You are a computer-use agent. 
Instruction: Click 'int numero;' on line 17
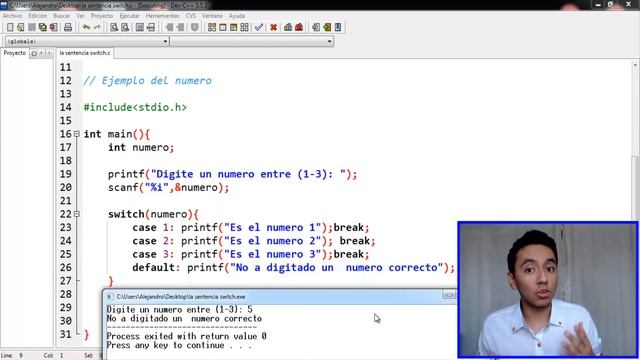[141, 147]
